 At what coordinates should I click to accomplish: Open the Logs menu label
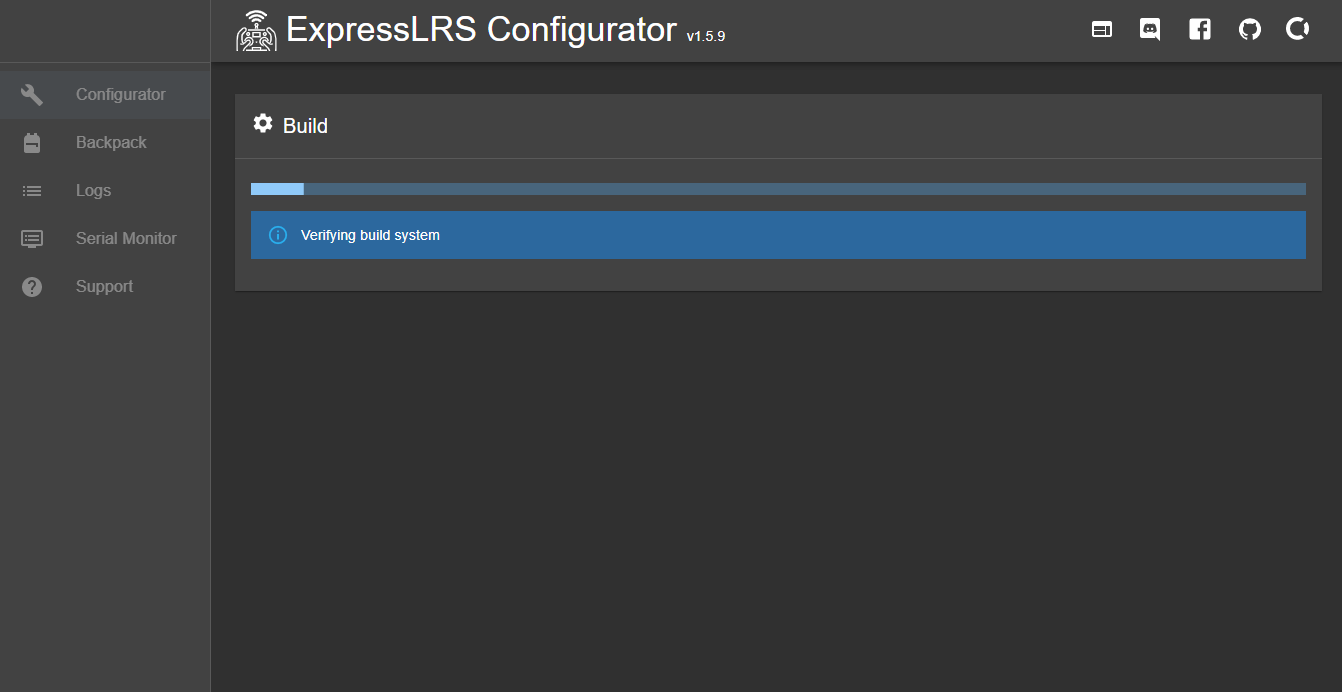(93, 191)
